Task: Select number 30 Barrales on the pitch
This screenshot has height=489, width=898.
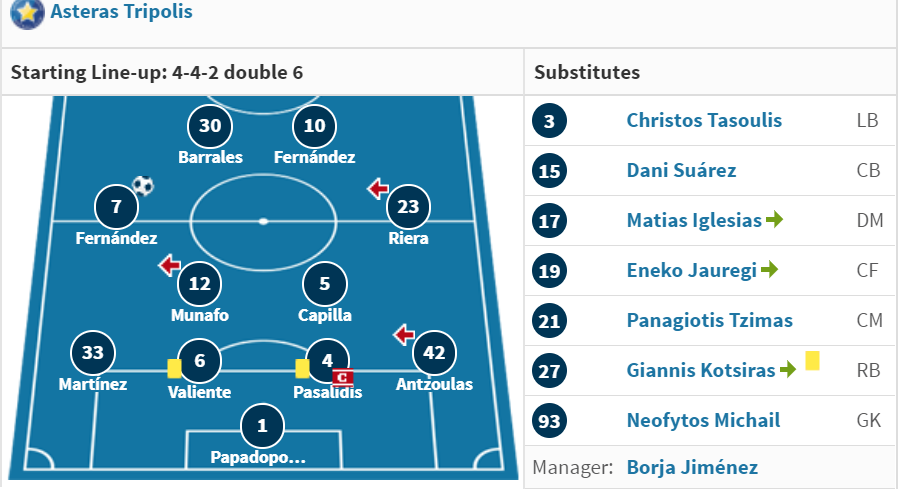Action: 210,136
